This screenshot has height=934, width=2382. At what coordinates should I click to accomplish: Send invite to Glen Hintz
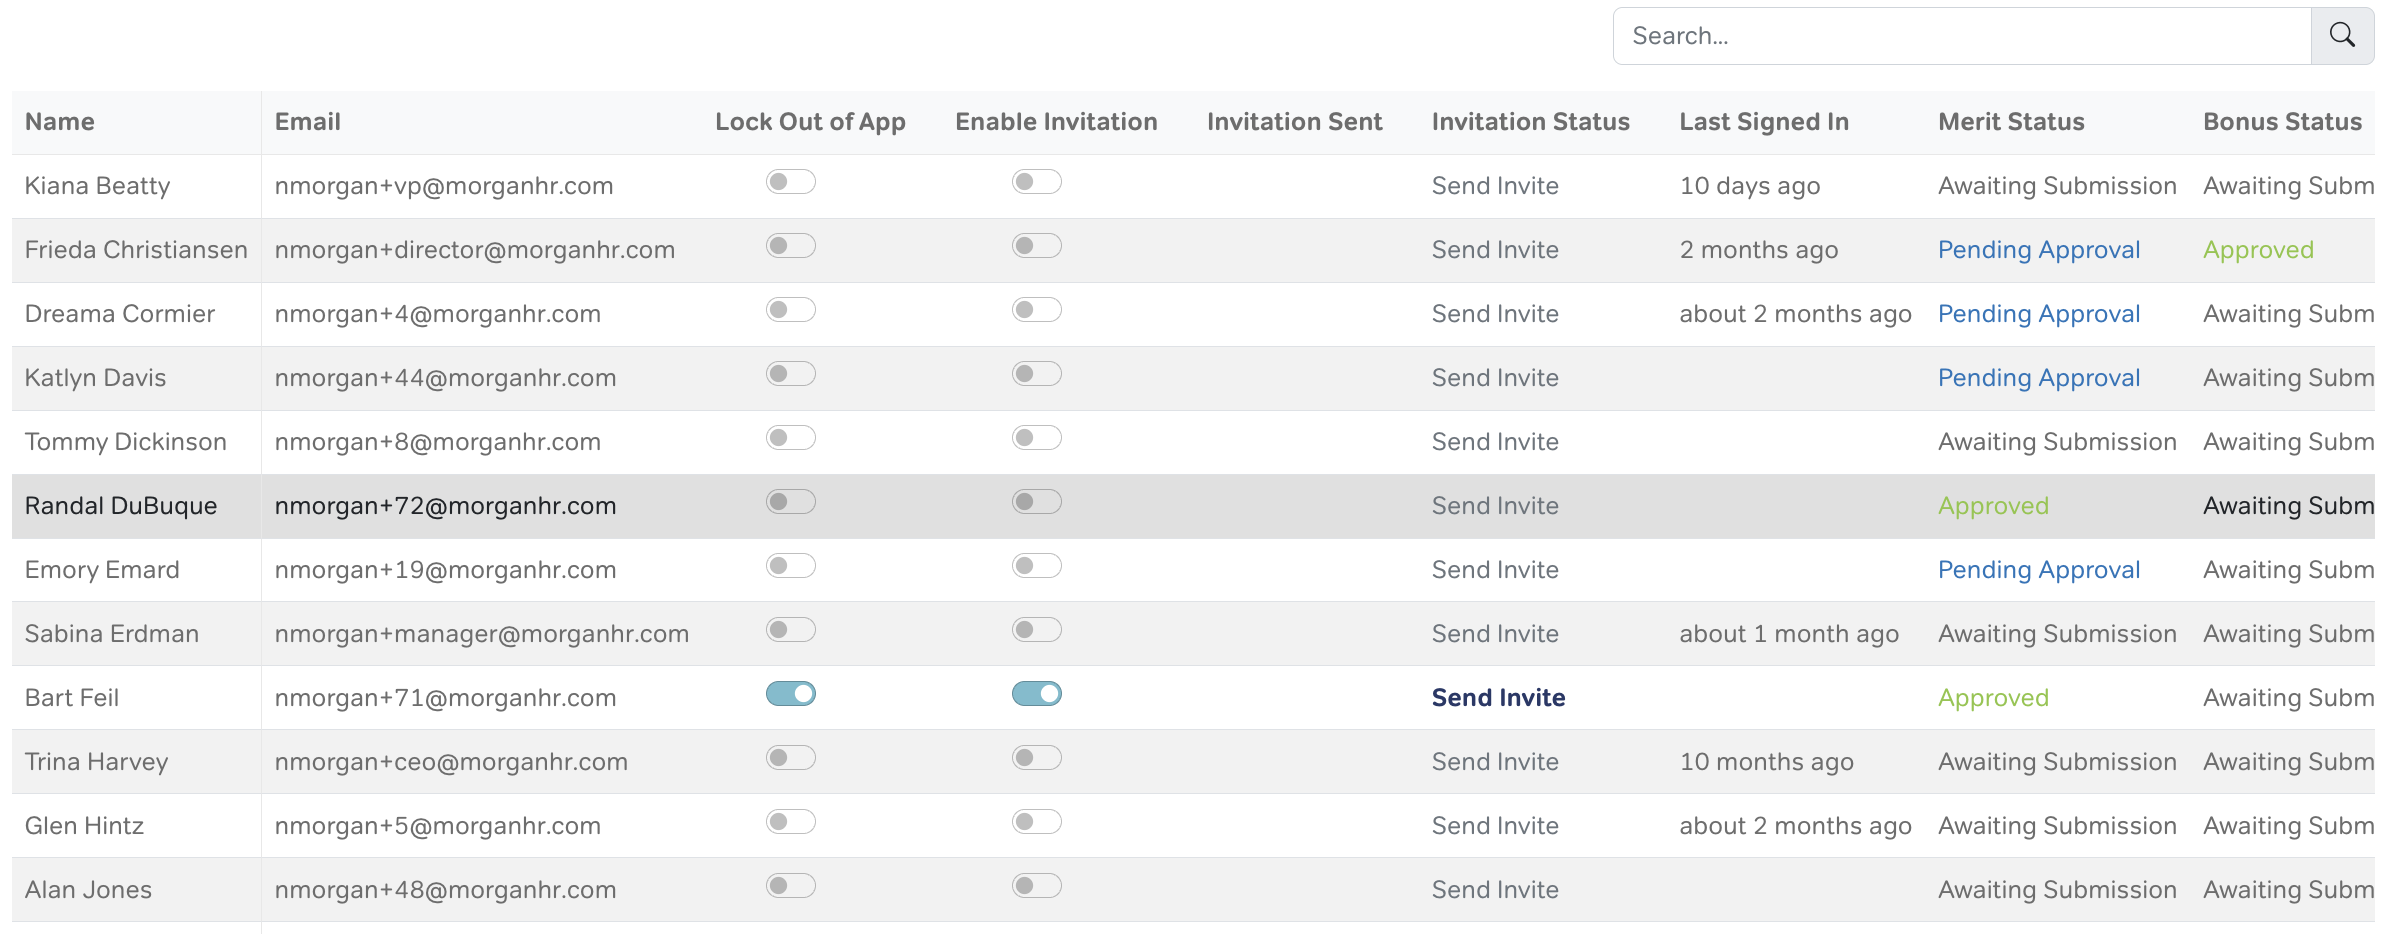(1494, 826)
